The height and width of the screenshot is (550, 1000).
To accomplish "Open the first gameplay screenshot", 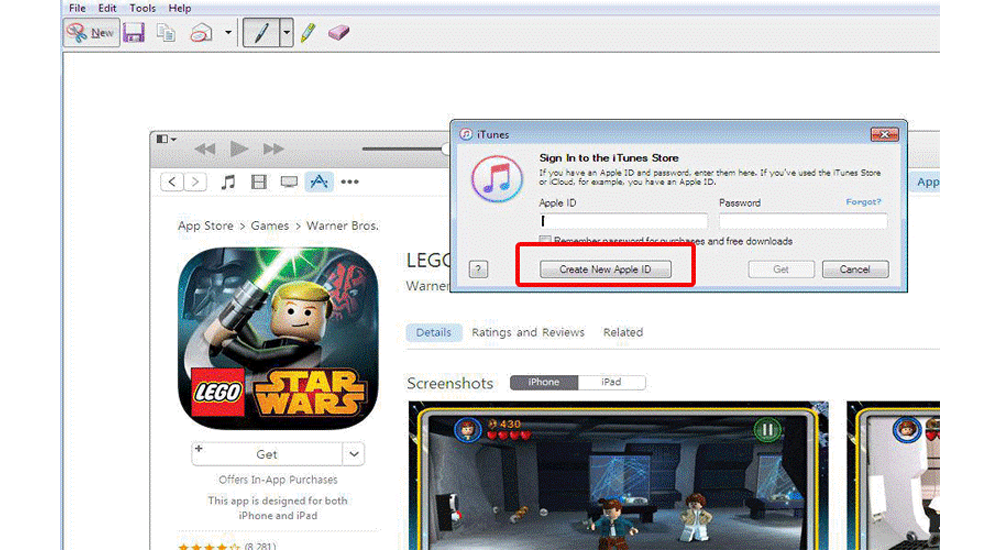I will click(618, 475).
